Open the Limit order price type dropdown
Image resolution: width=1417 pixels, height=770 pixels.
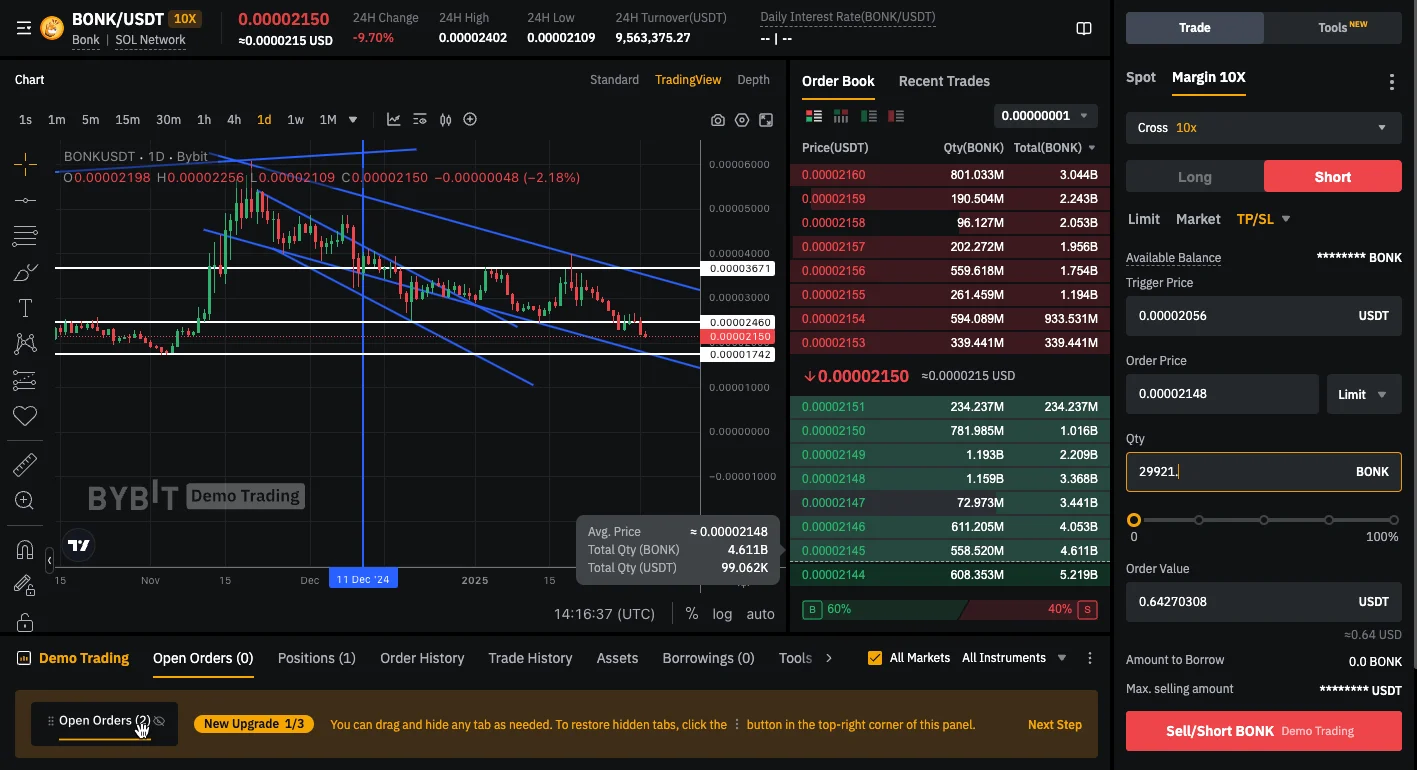[x=1364, y=394]
